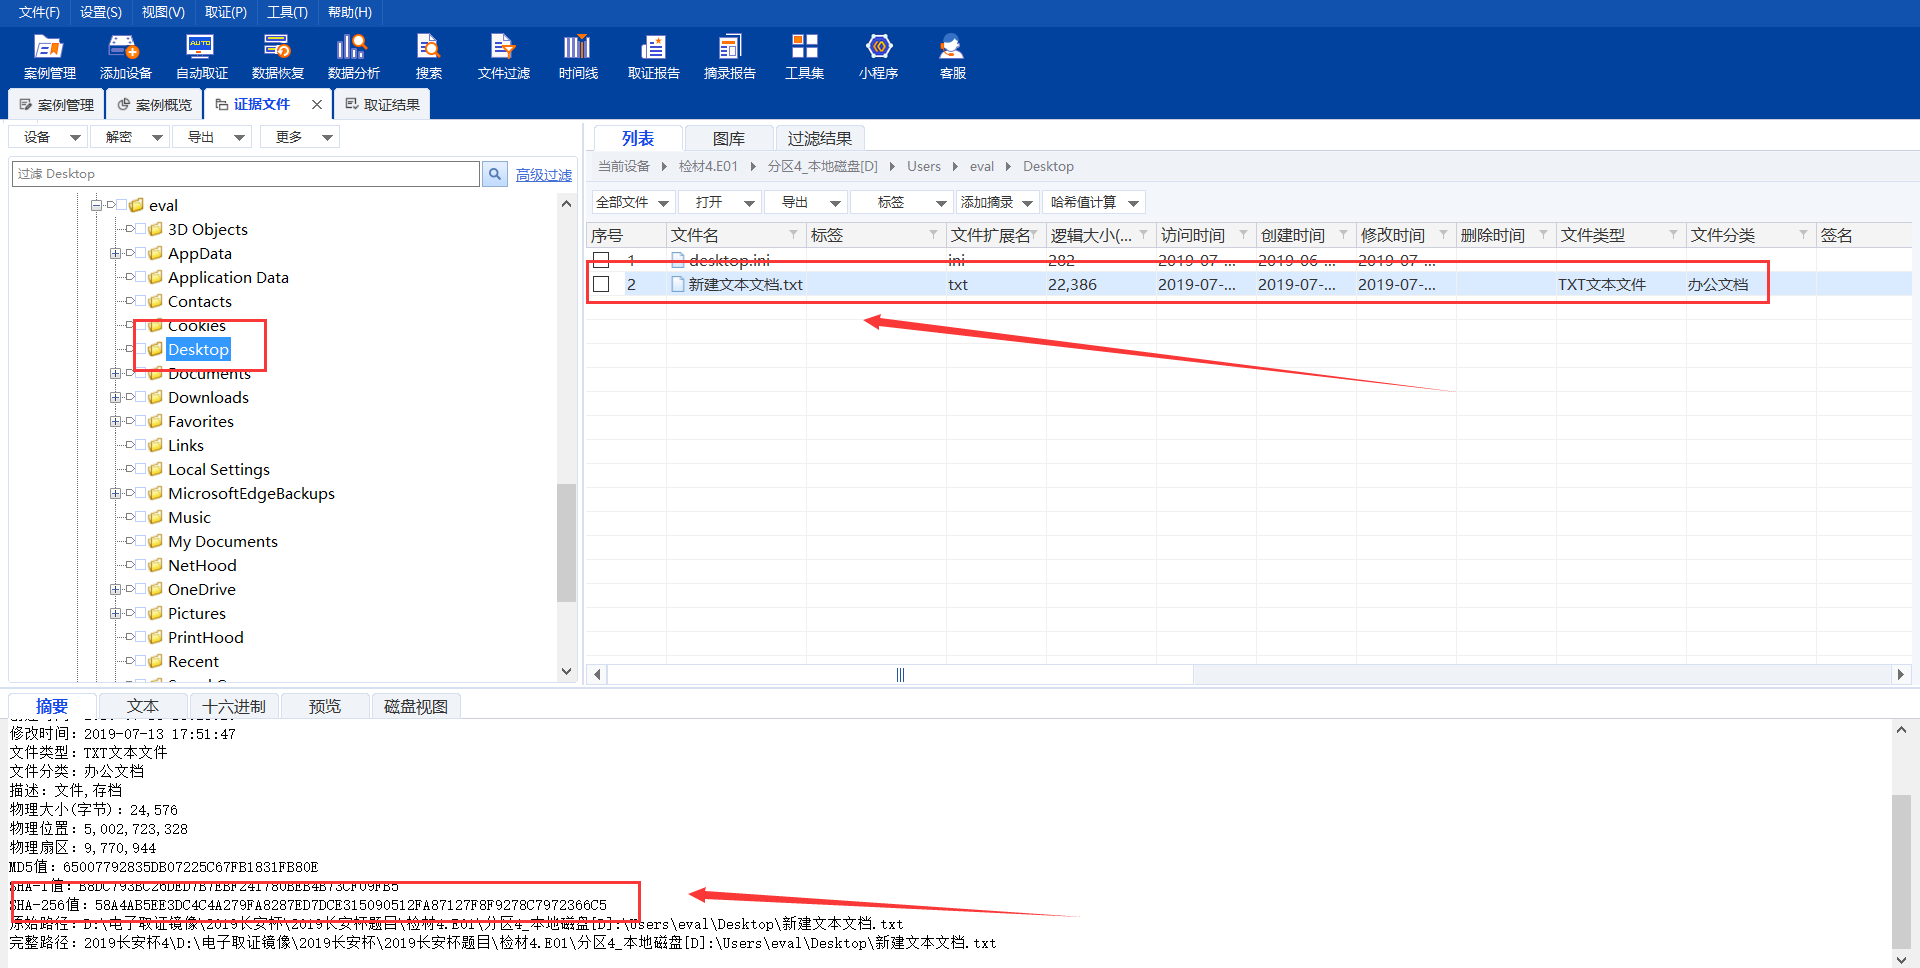Check the Downloads folder checkbox in tree
Viewport: 1920px width, 968px height.
(x=141, y=397)
